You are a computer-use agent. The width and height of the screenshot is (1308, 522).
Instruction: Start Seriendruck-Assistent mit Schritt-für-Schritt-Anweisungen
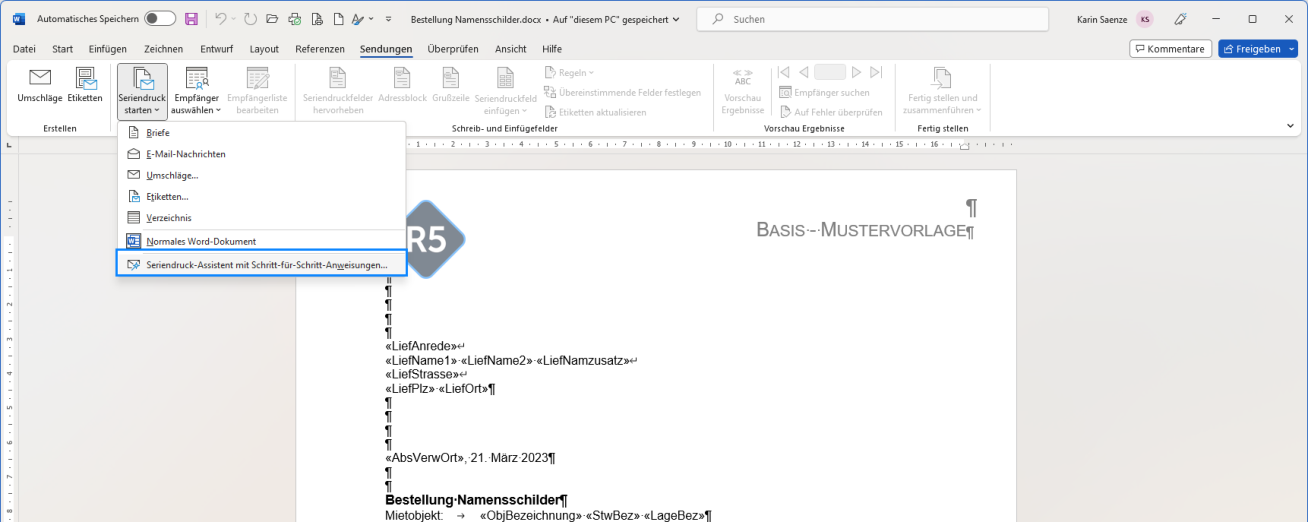260,264
